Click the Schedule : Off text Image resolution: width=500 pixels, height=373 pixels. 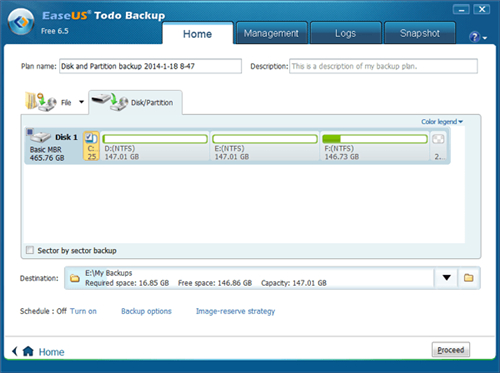[x=43, y=311]
